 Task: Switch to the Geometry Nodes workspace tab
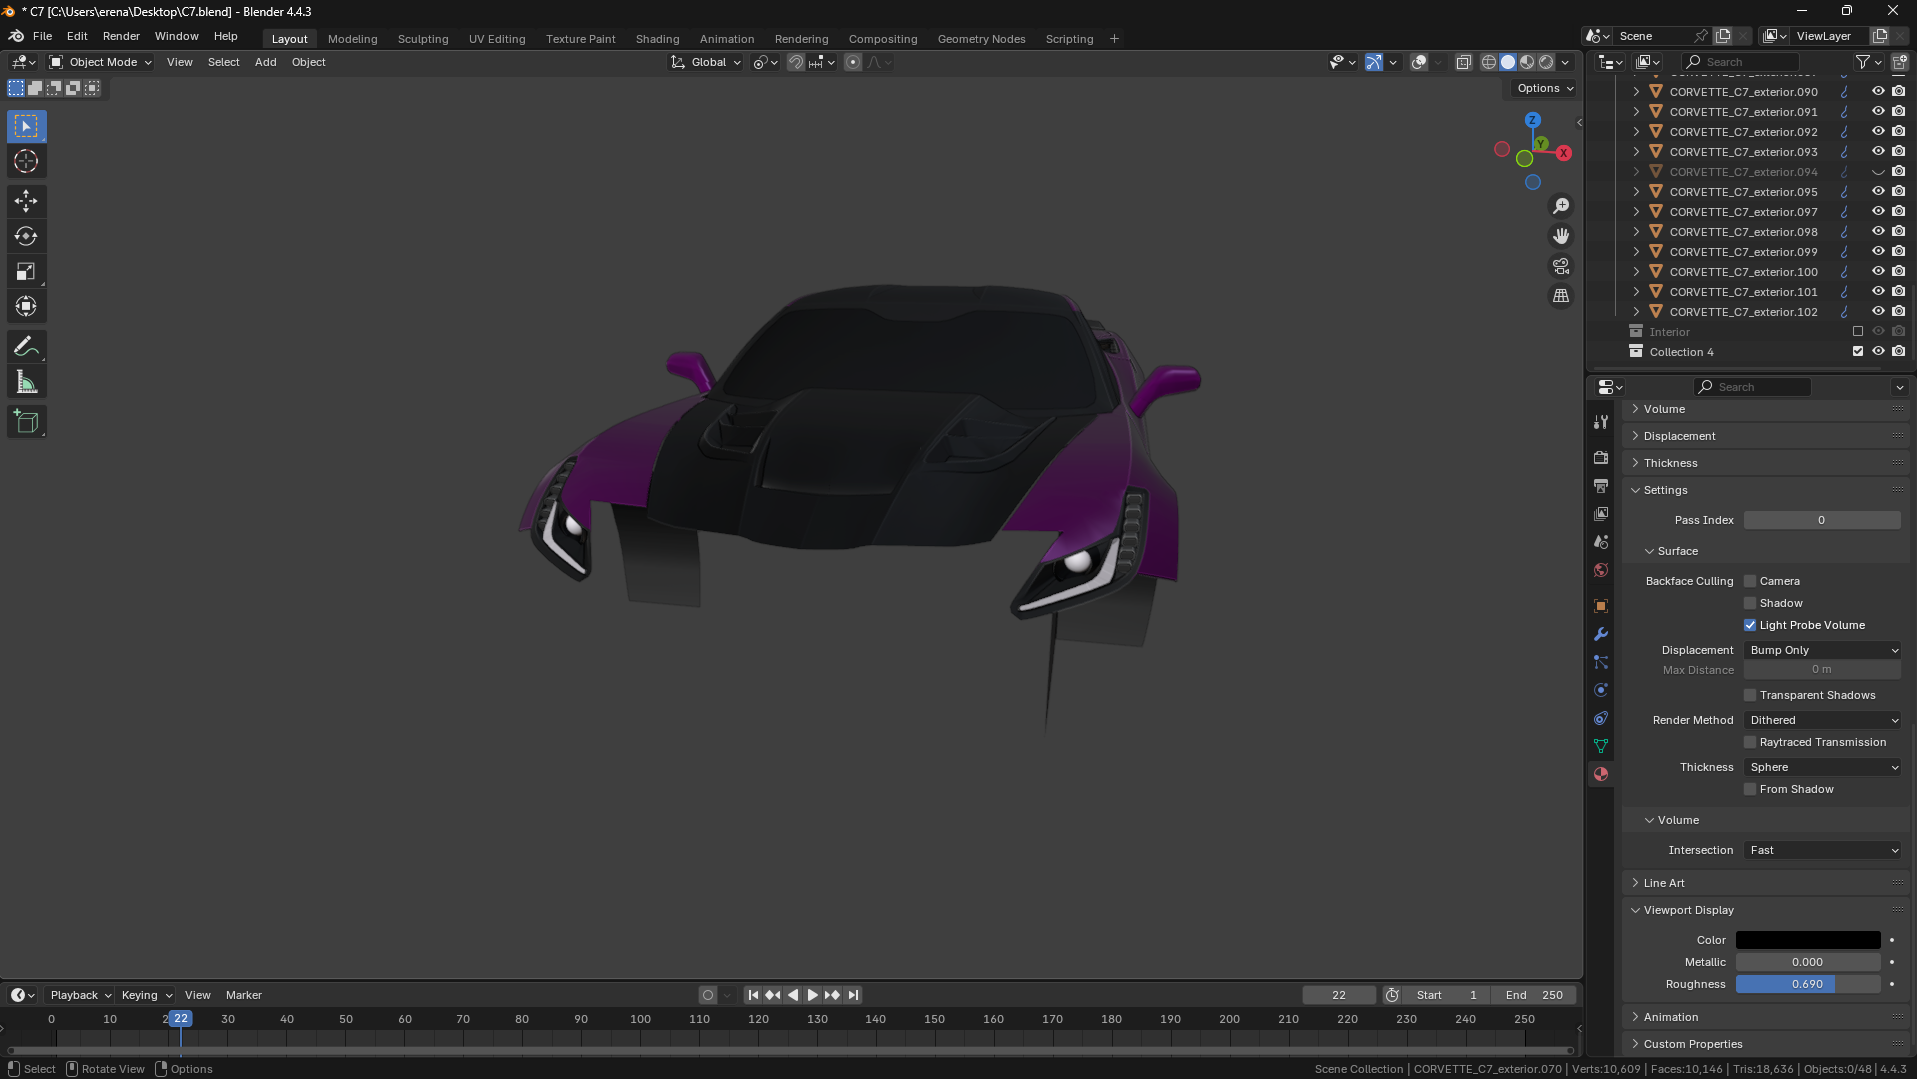tap(981, 39)
